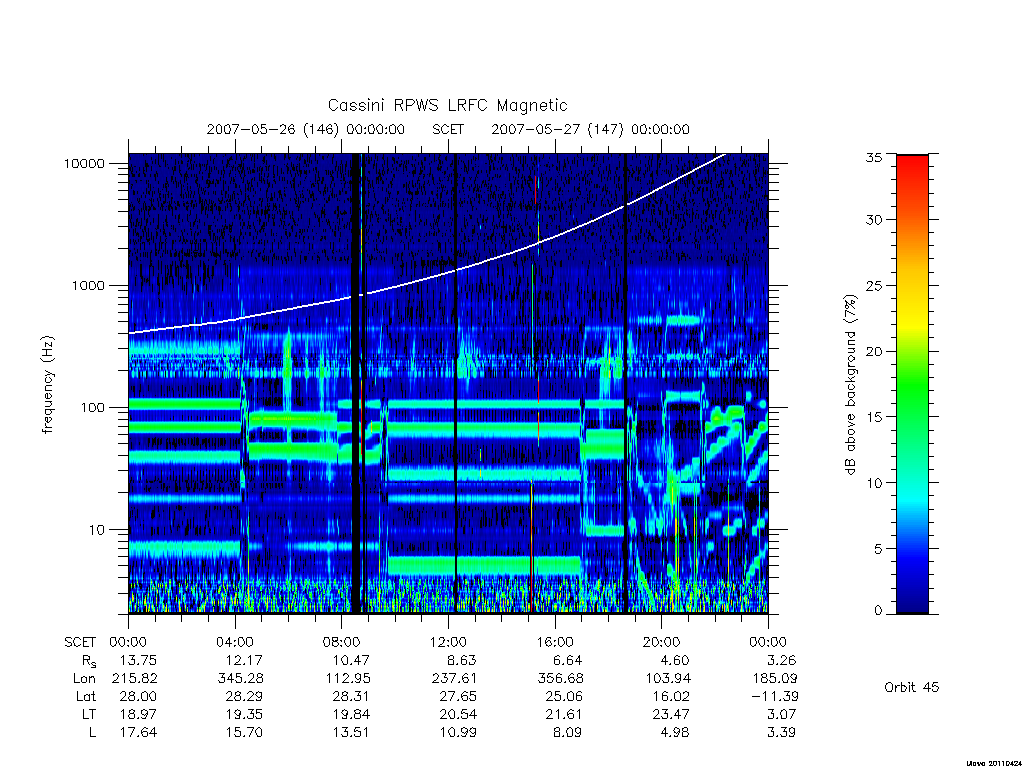This screenshot has height=768, width=1024.
Task: Click the local time value 18.97
Action: click(138, 714)
